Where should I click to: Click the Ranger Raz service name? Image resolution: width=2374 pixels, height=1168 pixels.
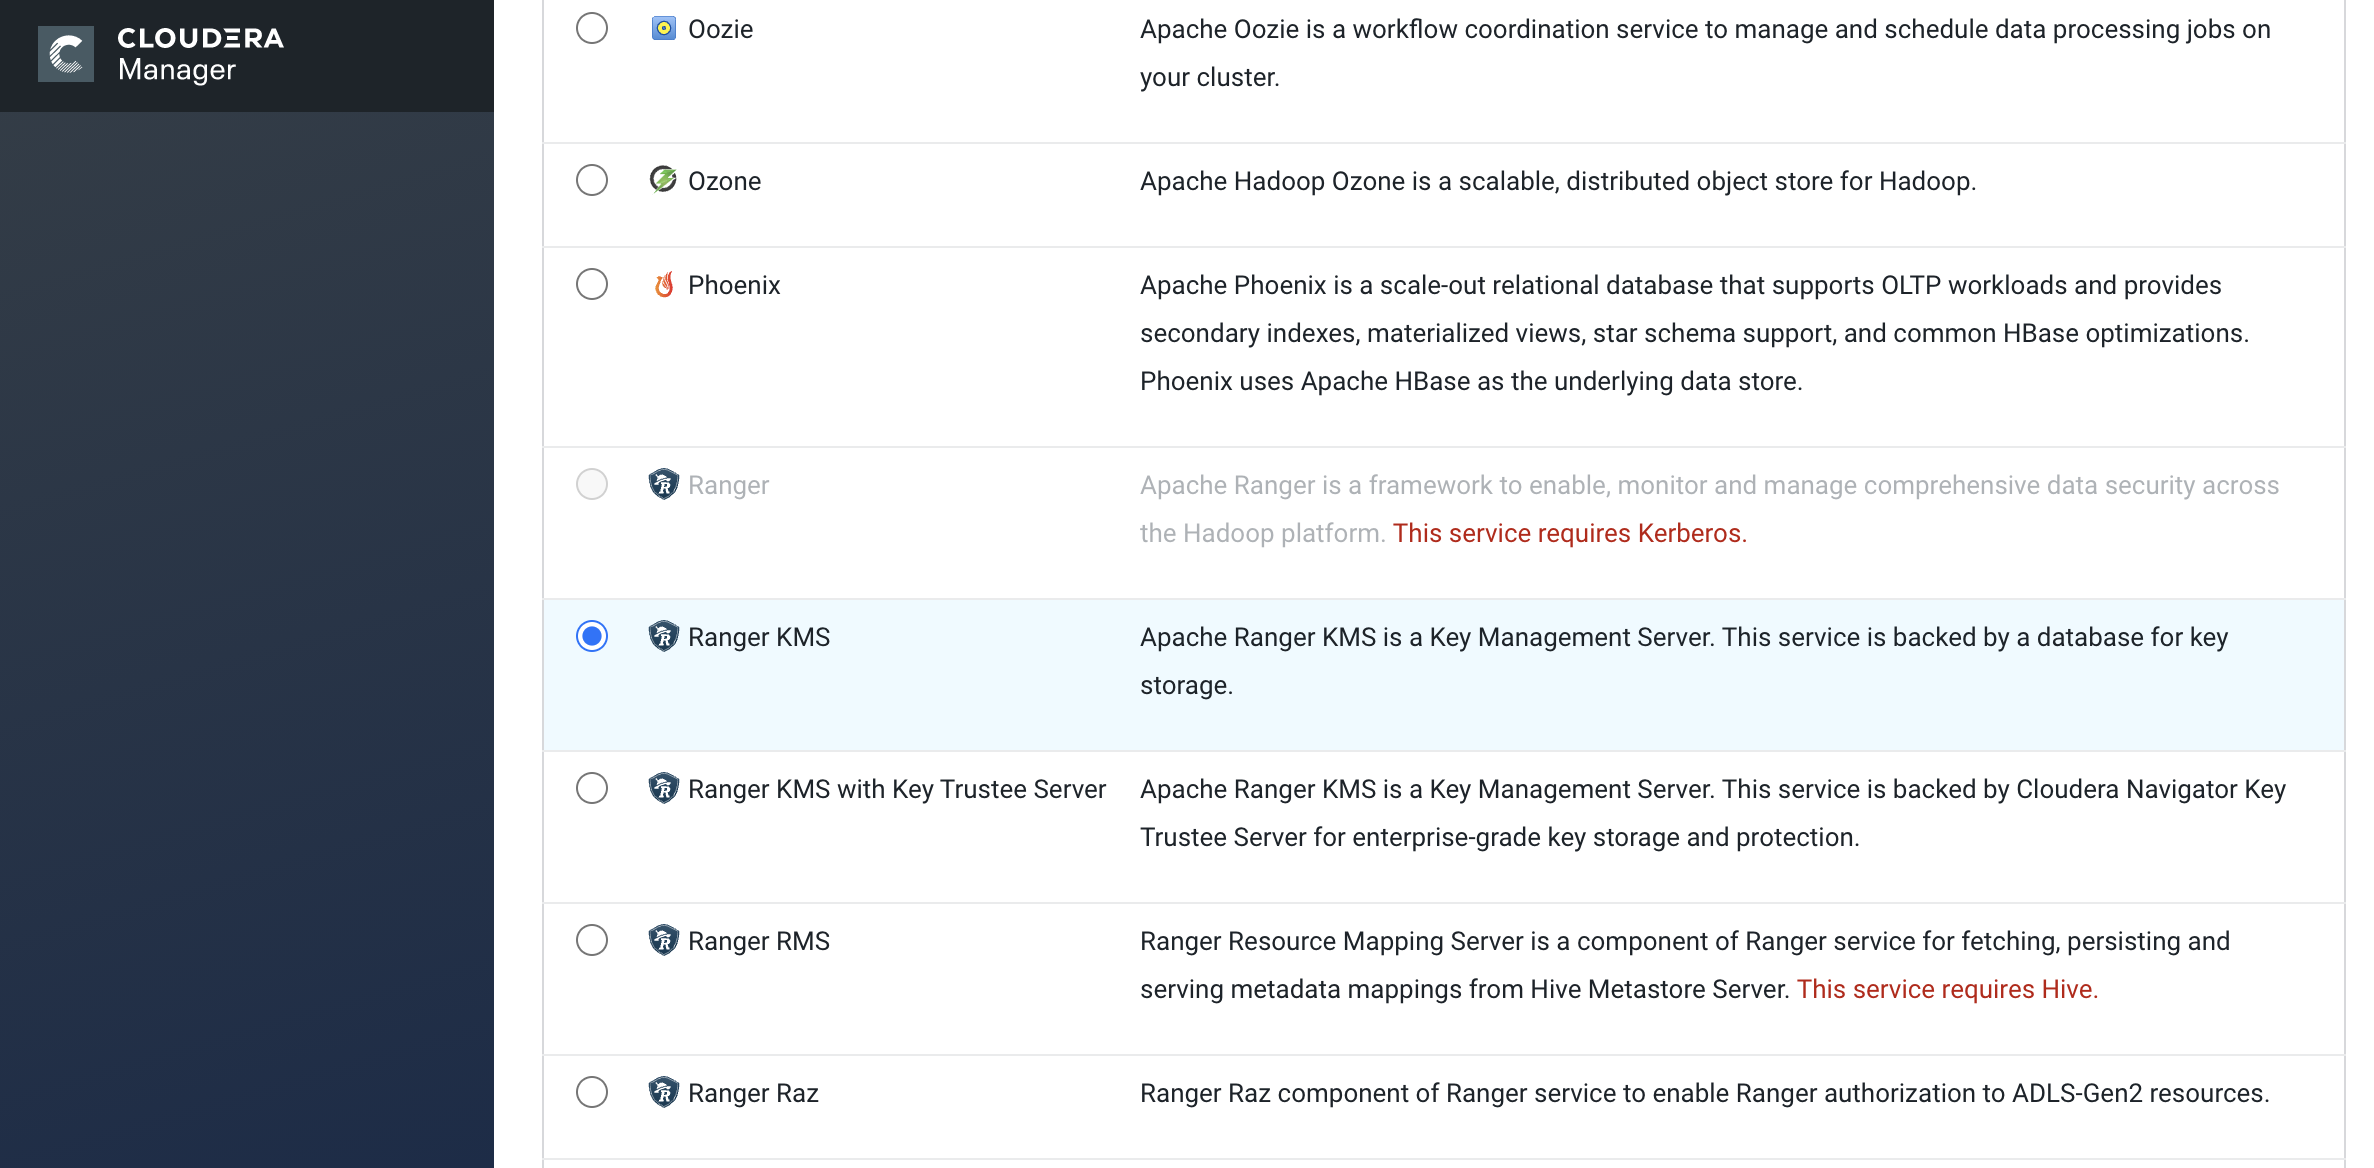pos(753,1093)
